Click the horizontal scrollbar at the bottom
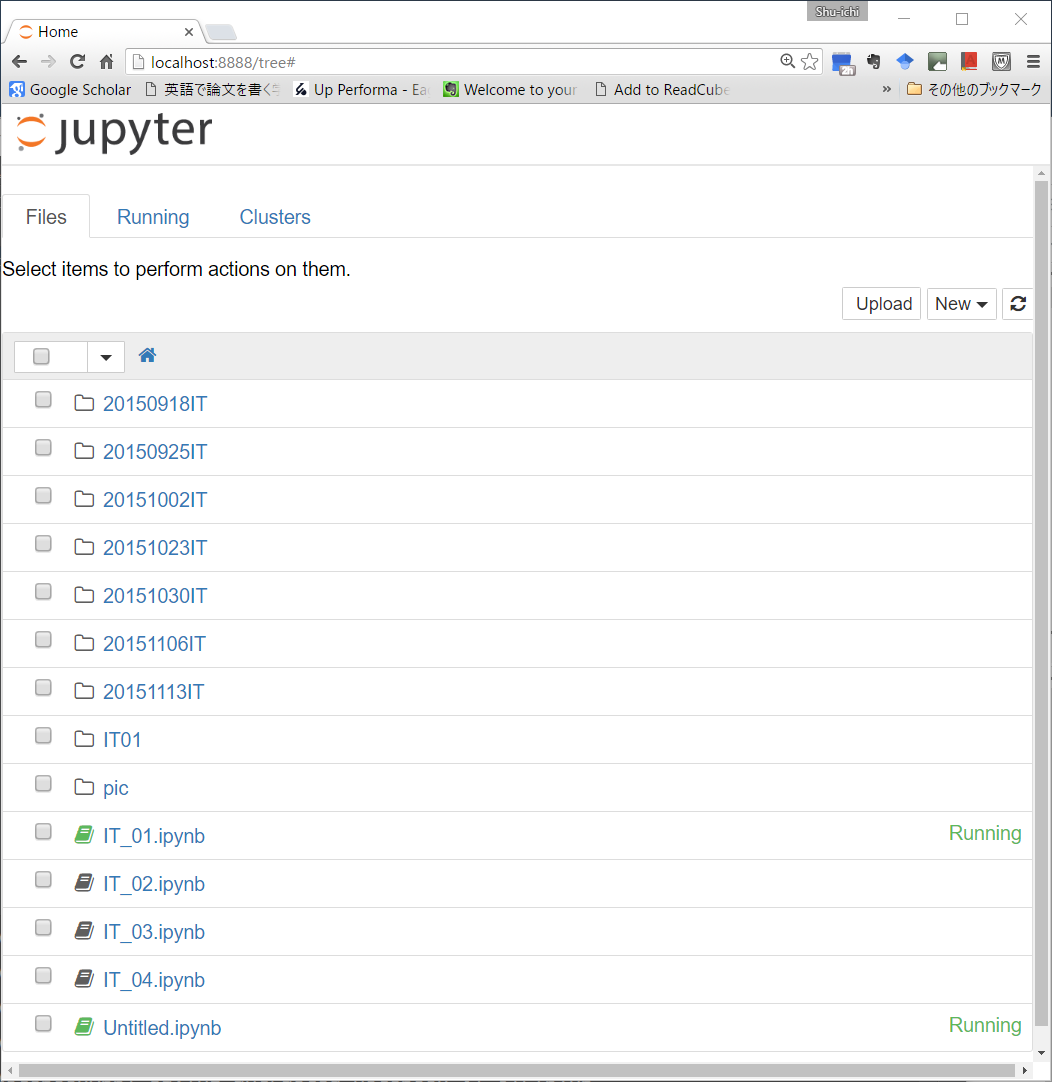The width and height of the screenshot is (1052, 1082). click(x=520, y=1071)
